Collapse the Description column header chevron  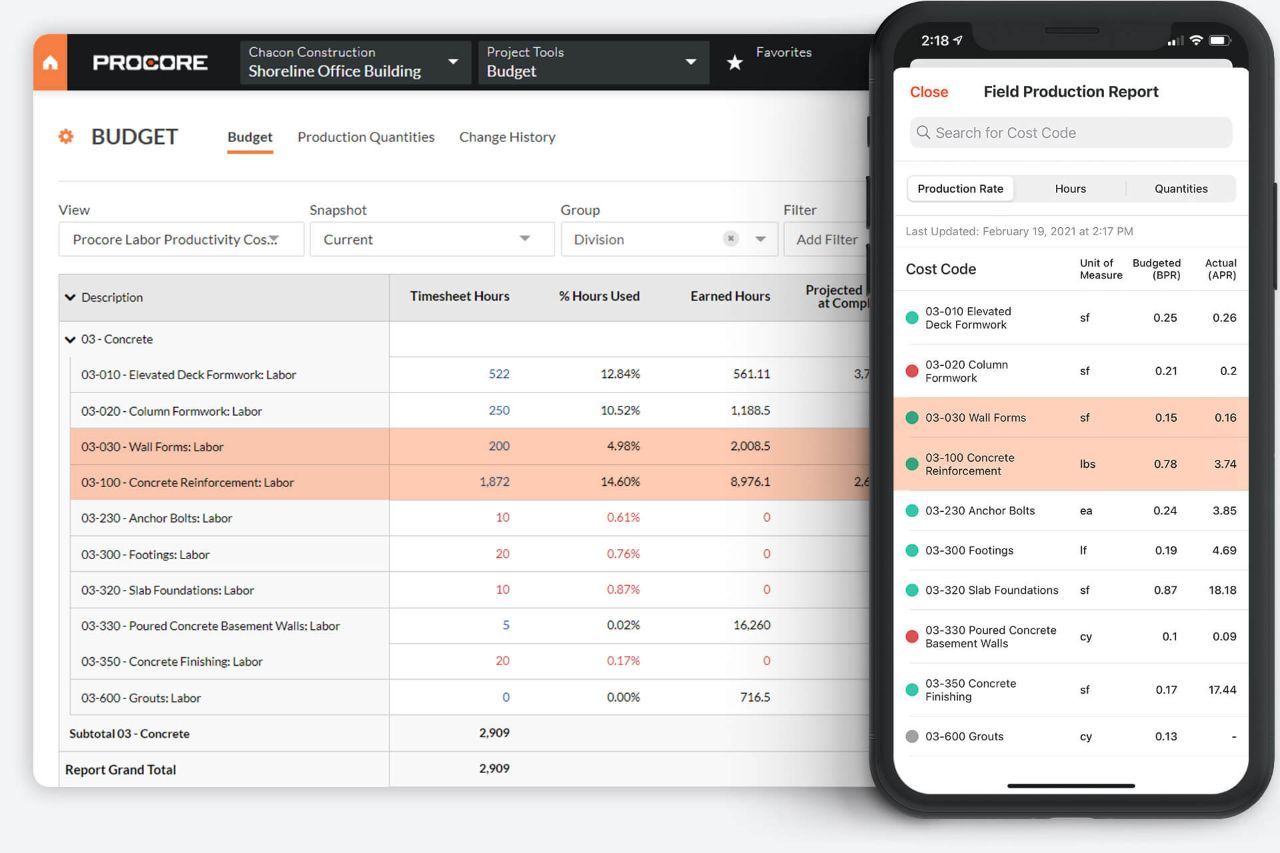click(70, 297)
